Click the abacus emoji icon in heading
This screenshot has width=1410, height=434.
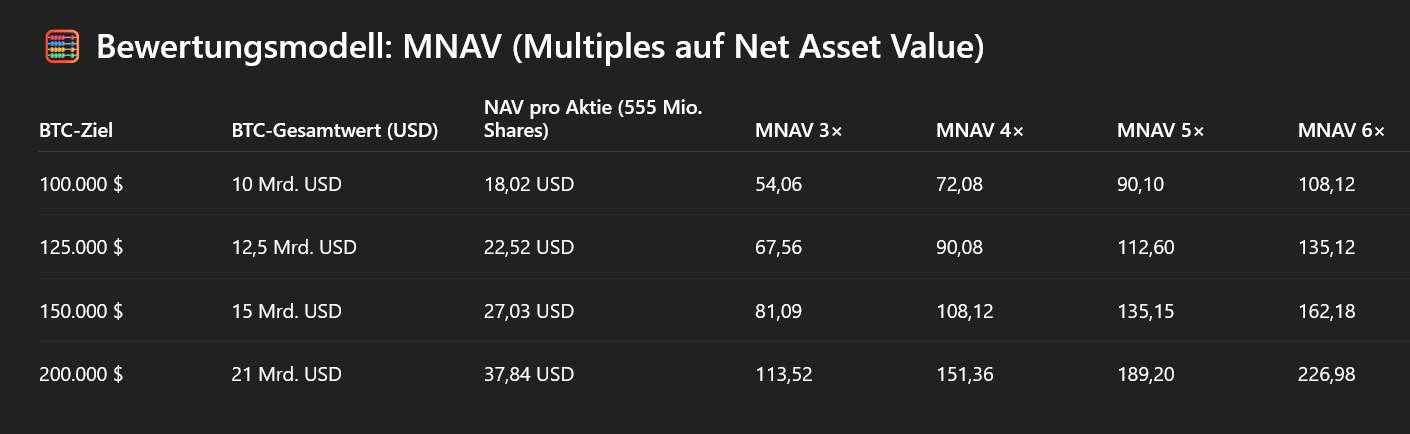click(x=62, y=47)
